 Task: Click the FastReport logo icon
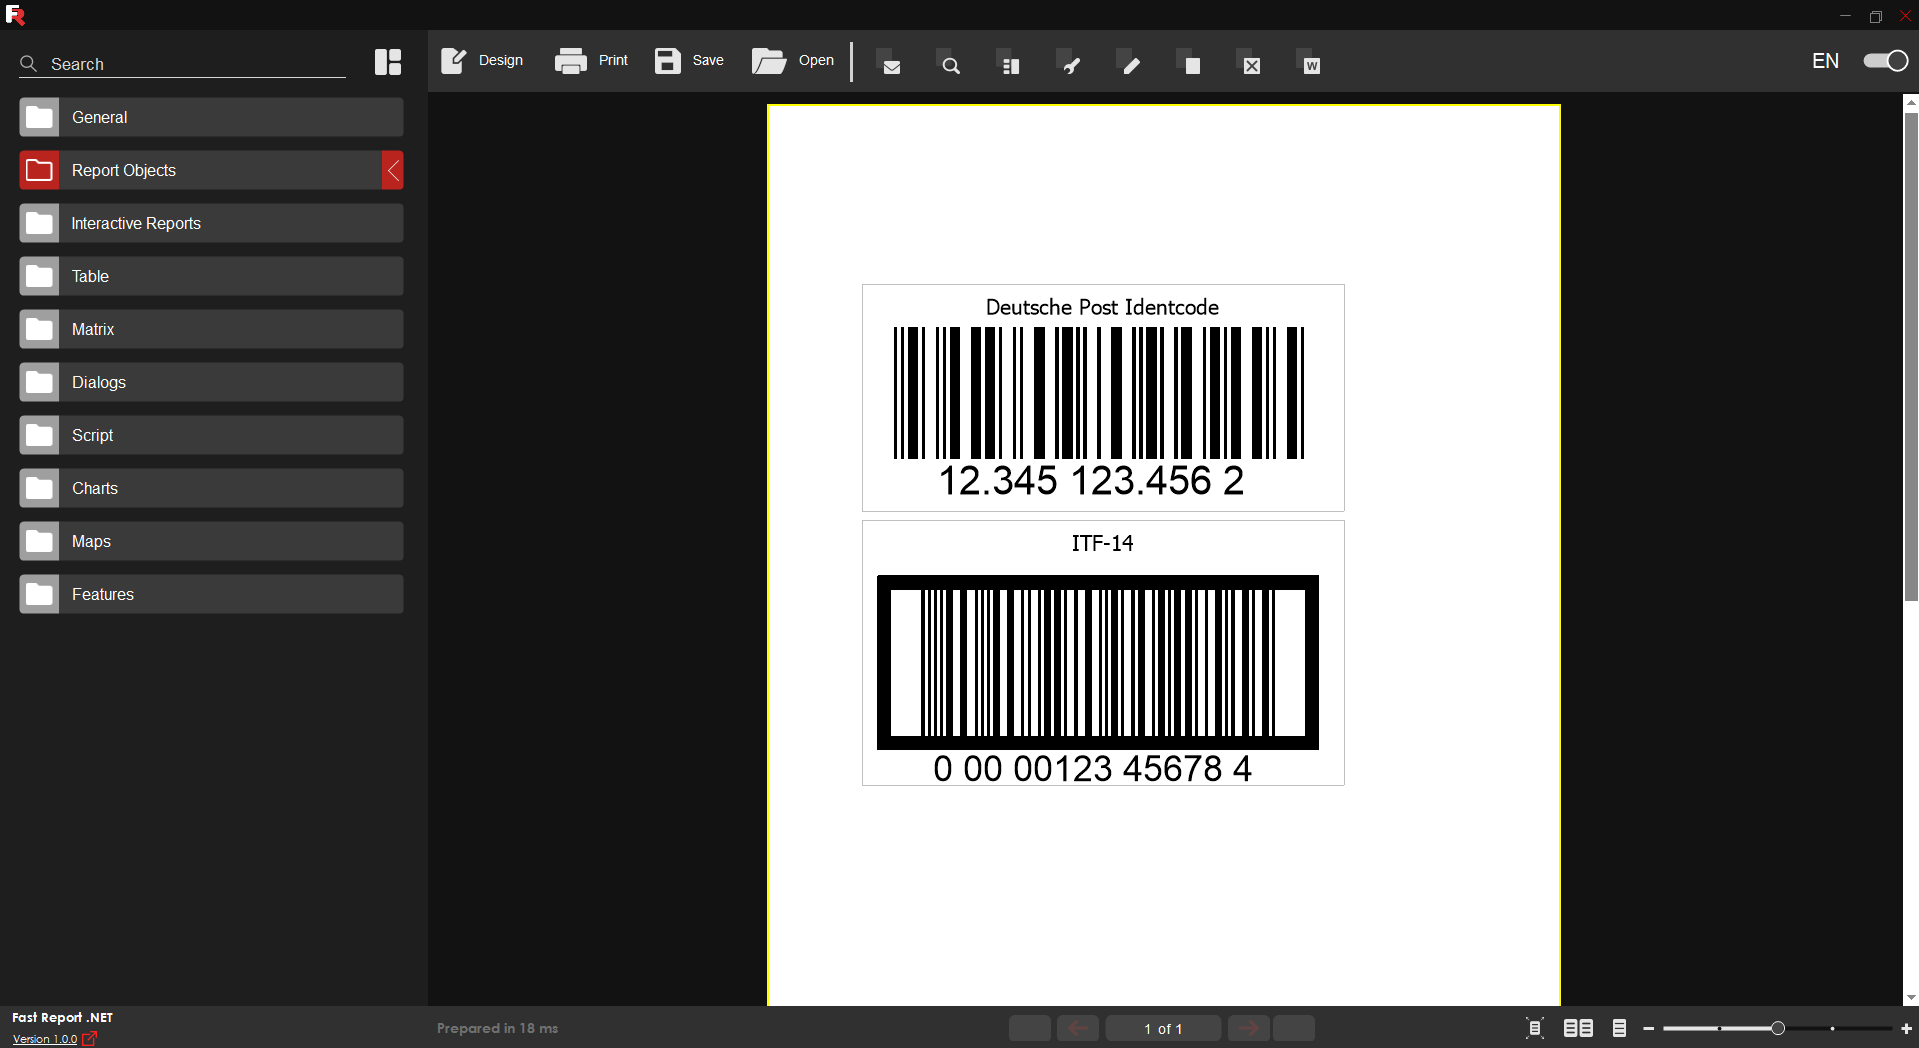(x=15, y=14)
